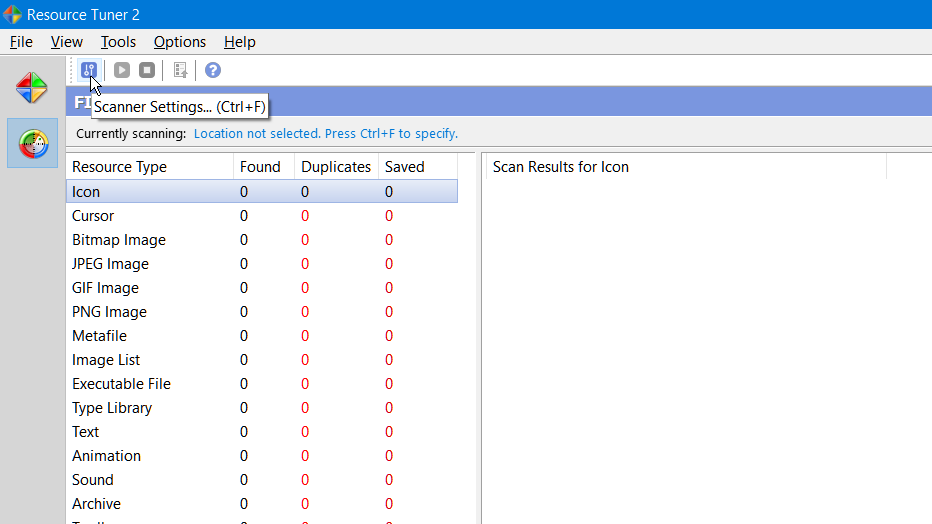Open the Help menu

[x=240, y=42]
